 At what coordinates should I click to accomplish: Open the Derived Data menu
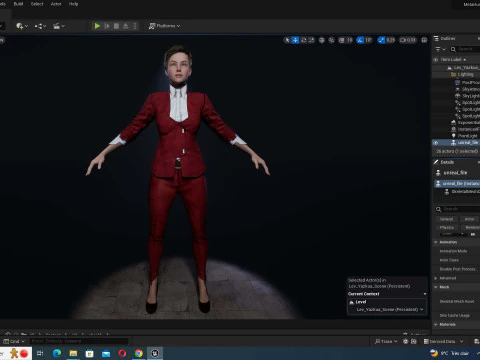(x=443, y=341)
